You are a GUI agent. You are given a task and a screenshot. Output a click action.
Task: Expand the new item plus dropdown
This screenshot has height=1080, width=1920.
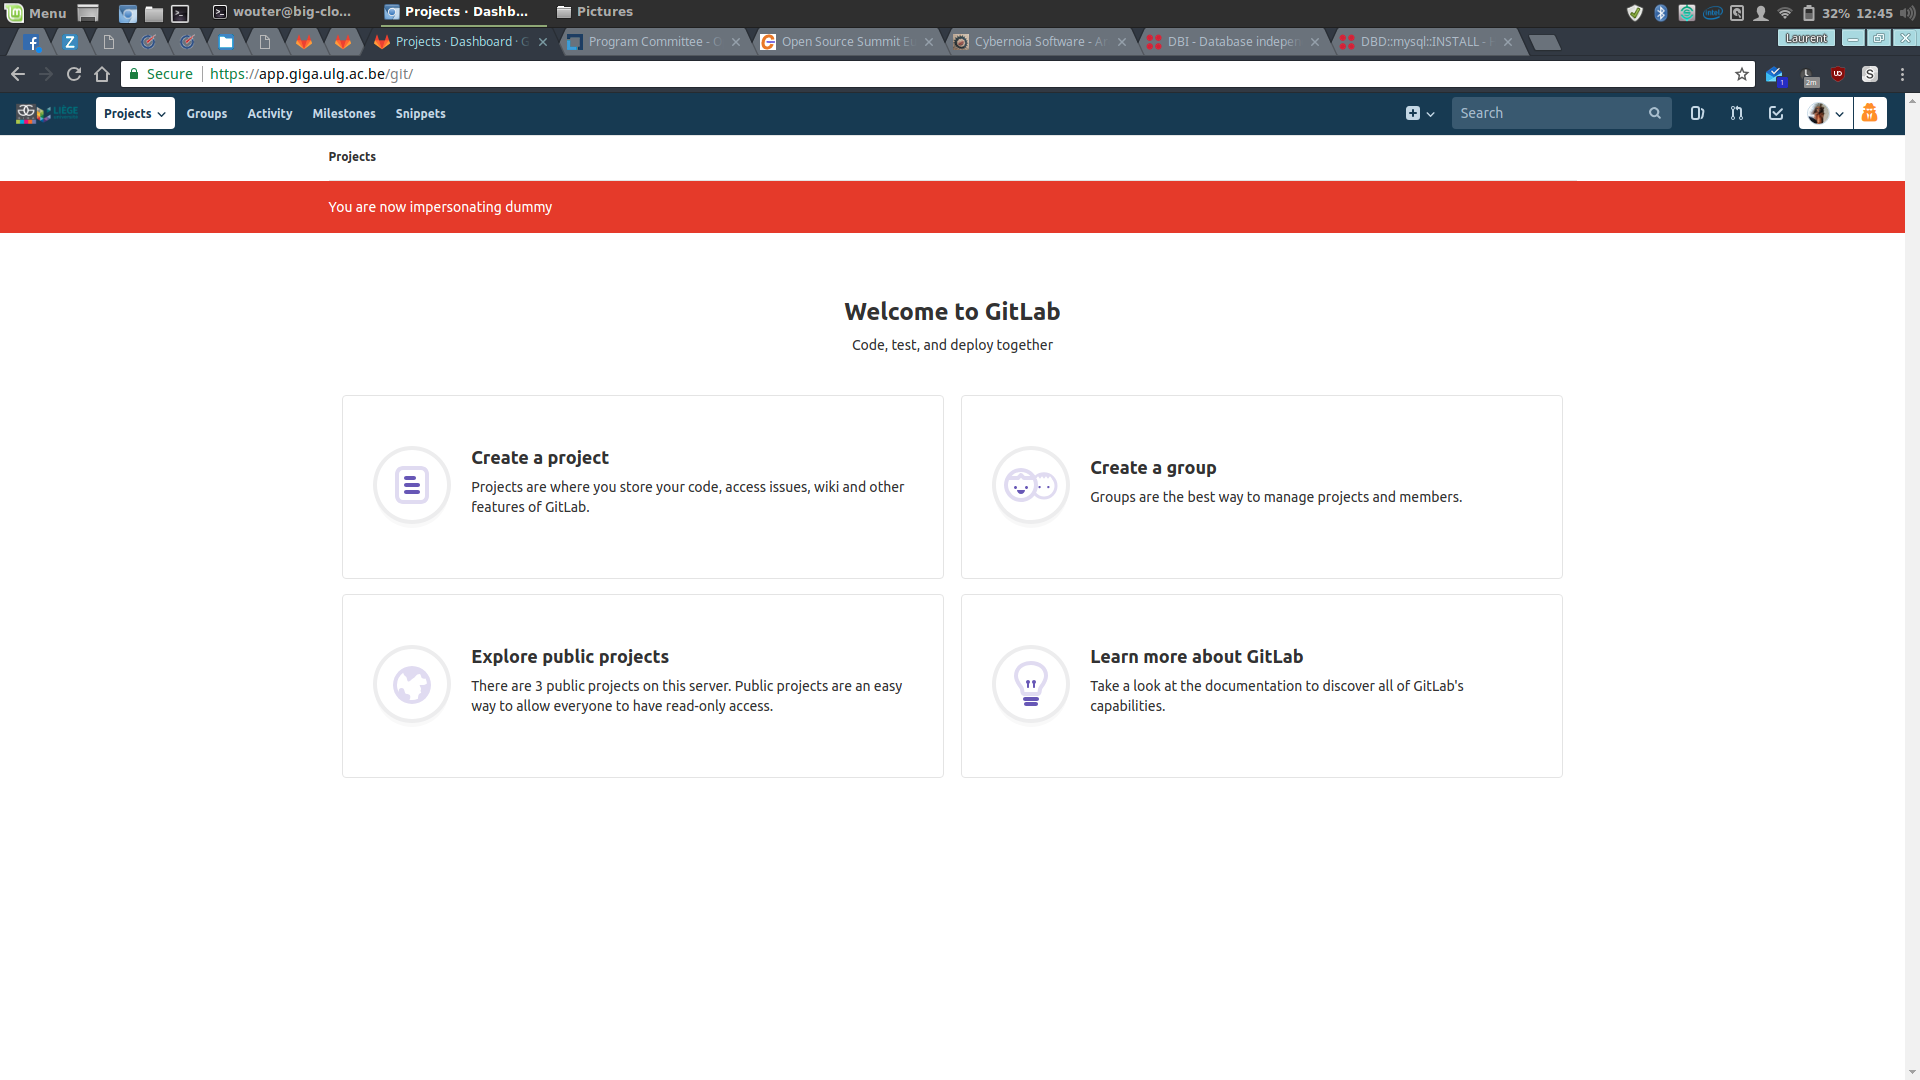1420,113
